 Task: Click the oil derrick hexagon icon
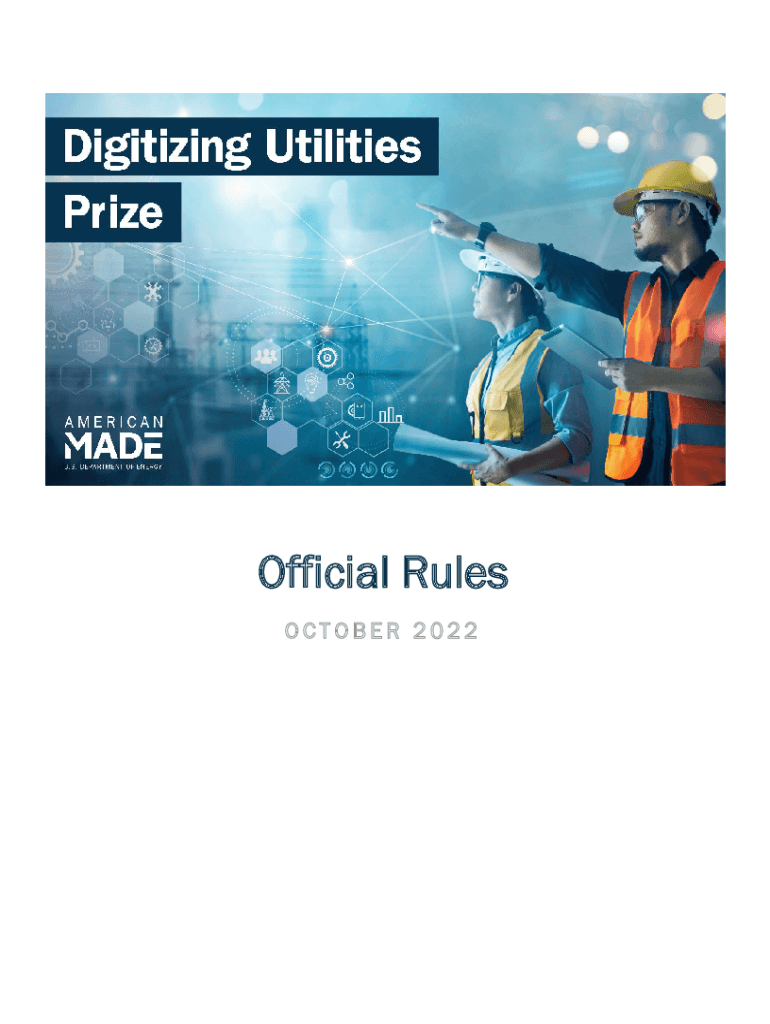tap(266, 411)
